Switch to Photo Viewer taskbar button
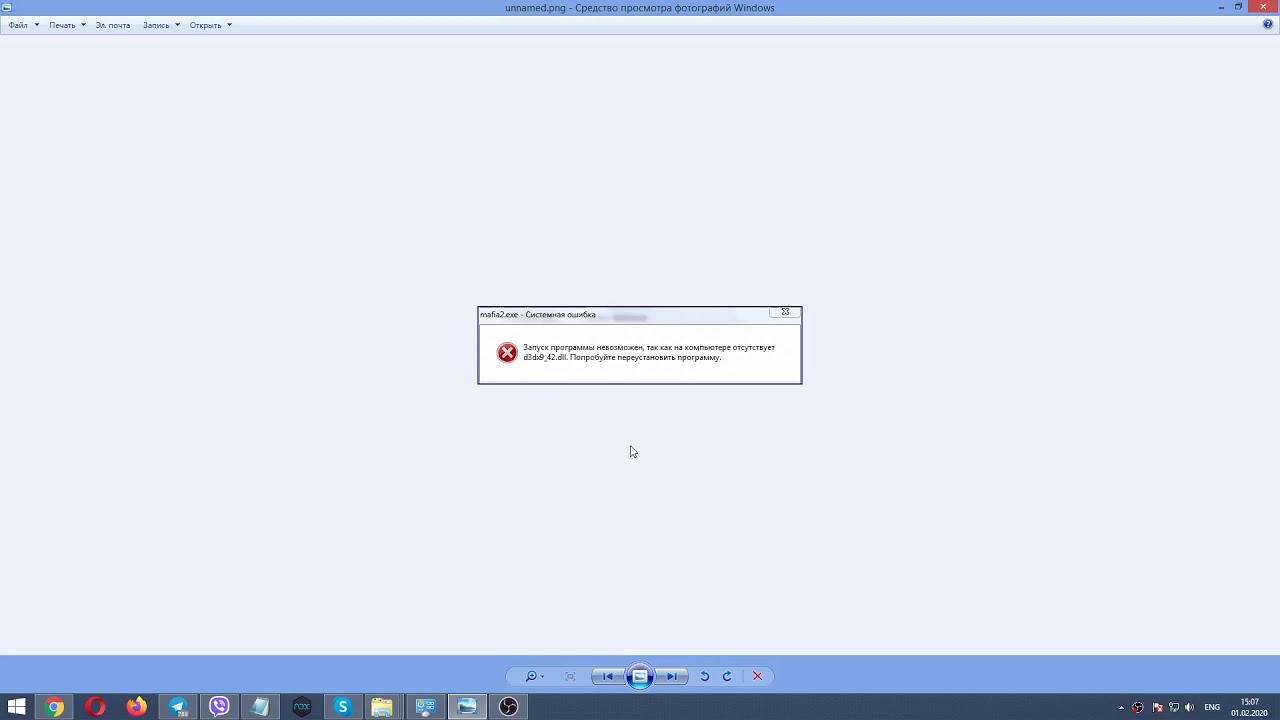The width and height of the screenshot is (1280, 720). pos(467,707)
